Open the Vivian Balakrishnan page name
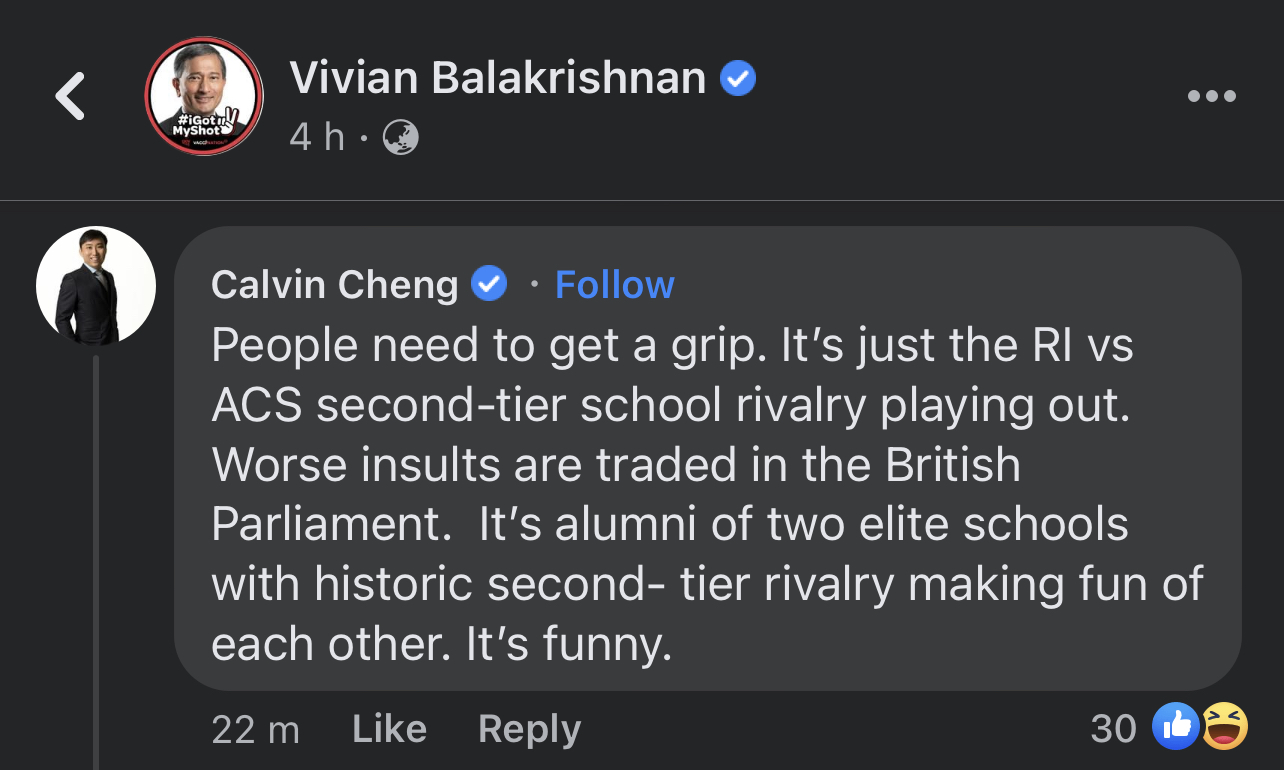 coord(497,78)
